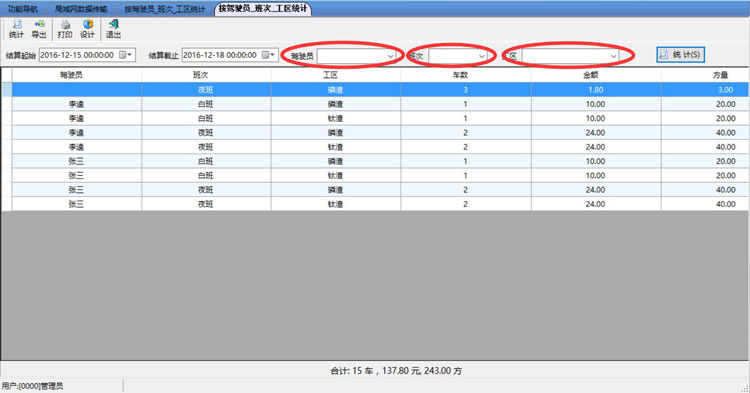The image size is (750, 393).
Task: Click the 驾驶员 column header
Action: coord(77,75)
